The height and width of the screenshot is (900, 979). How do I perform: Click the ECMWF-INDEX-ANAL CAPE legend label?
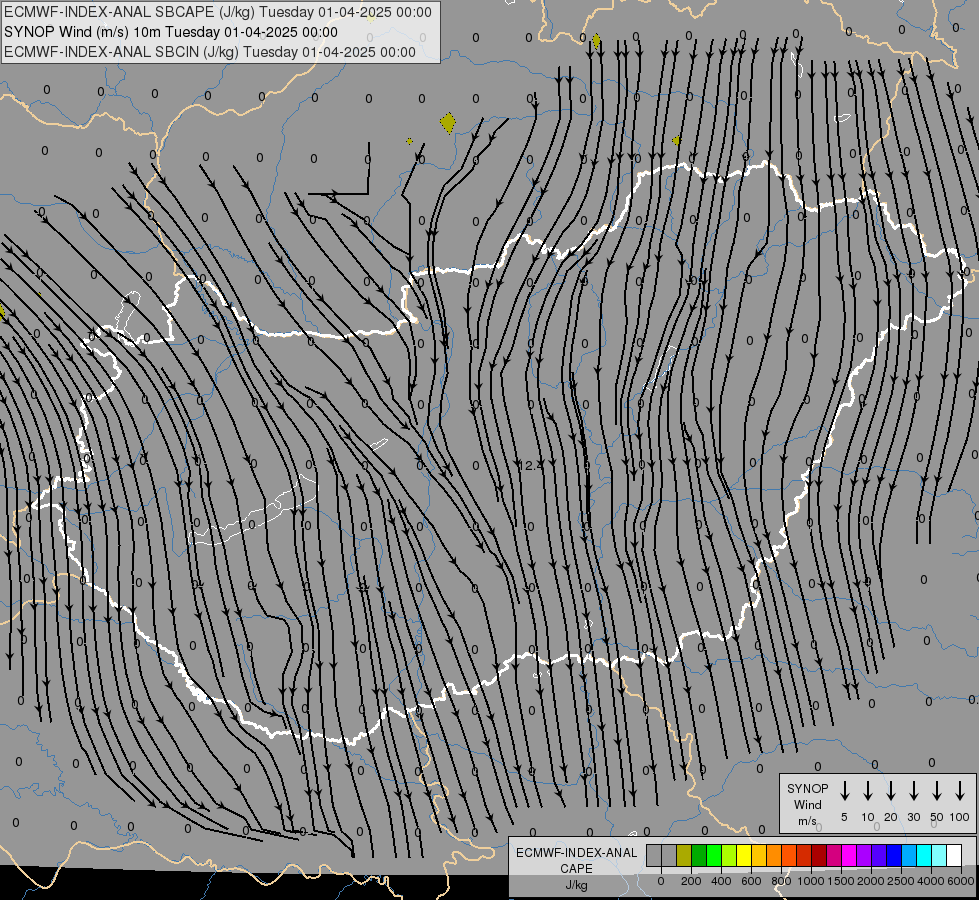point(576,861)
